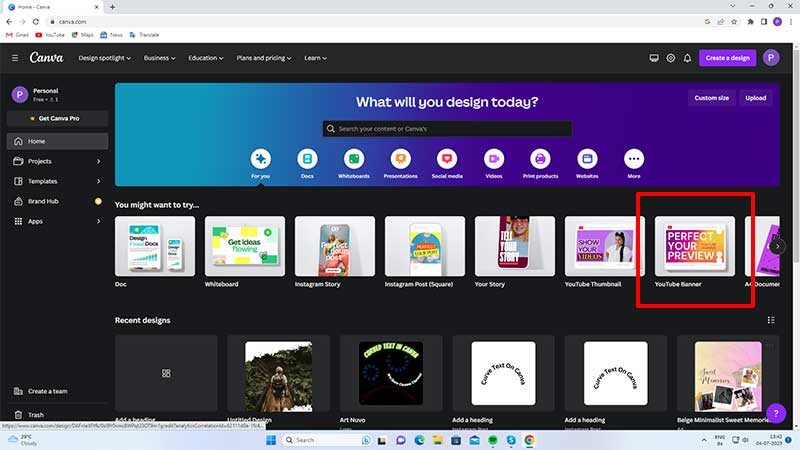Open Beige Minimalist Sweet Memories design
The height and width of the screenshot is (450, 800).
(728, 373)
